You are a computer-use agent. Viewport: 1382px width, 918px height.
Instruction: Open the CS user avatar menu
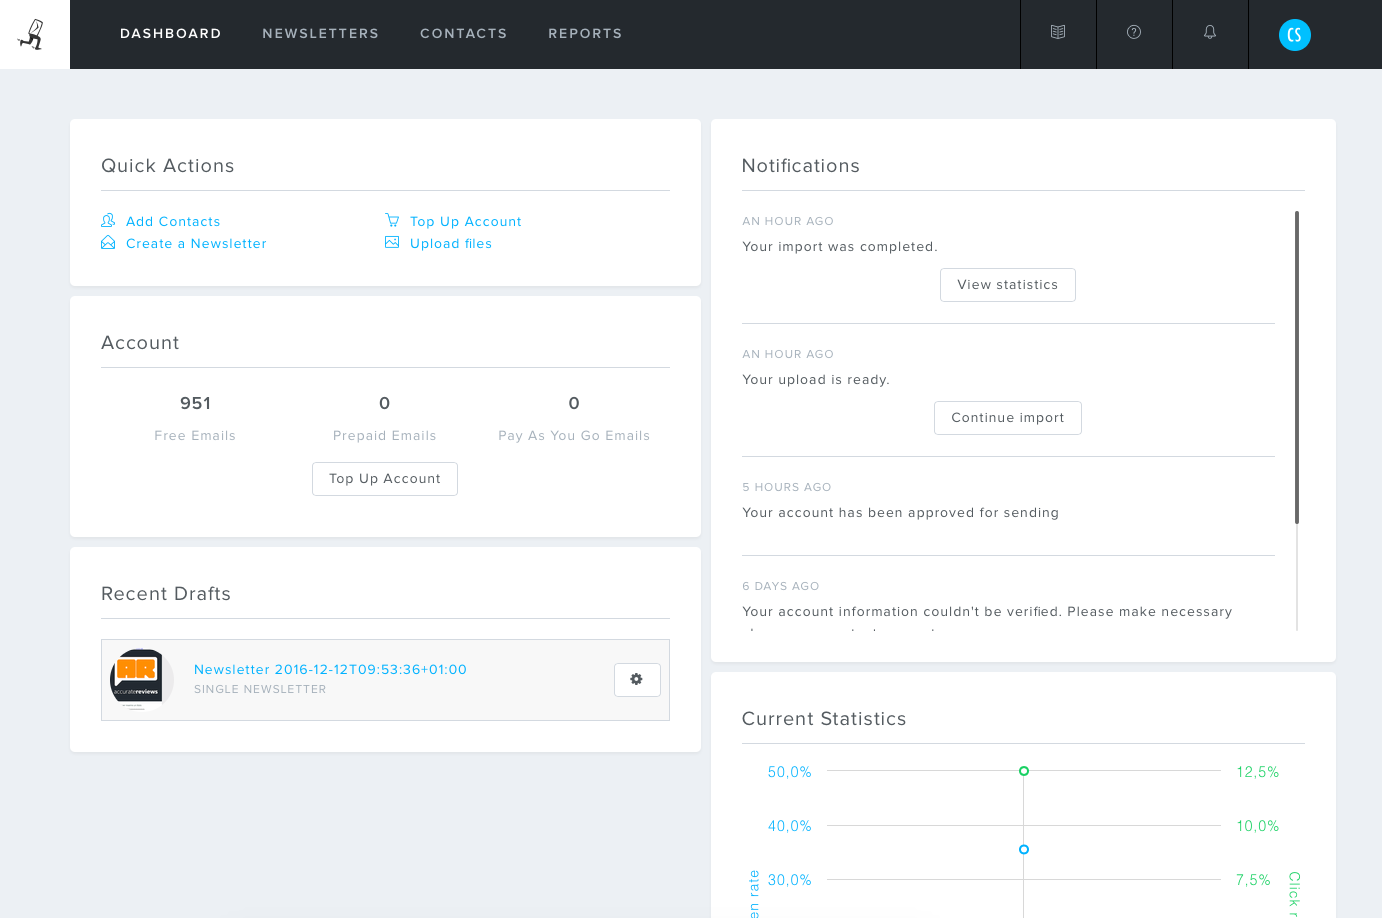1294,35
